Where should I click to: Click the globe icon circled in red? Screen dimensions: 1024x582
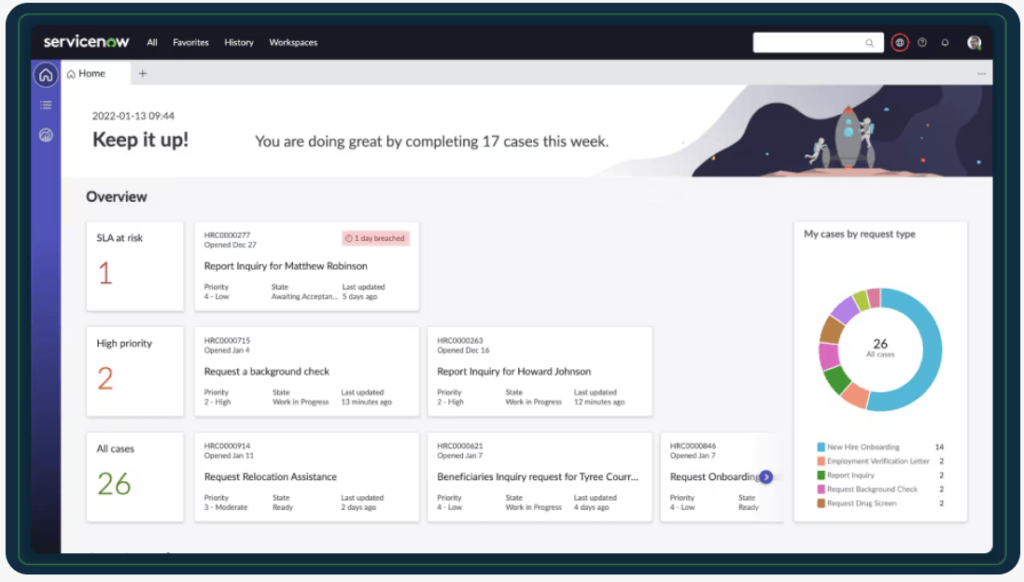[899, 42]
